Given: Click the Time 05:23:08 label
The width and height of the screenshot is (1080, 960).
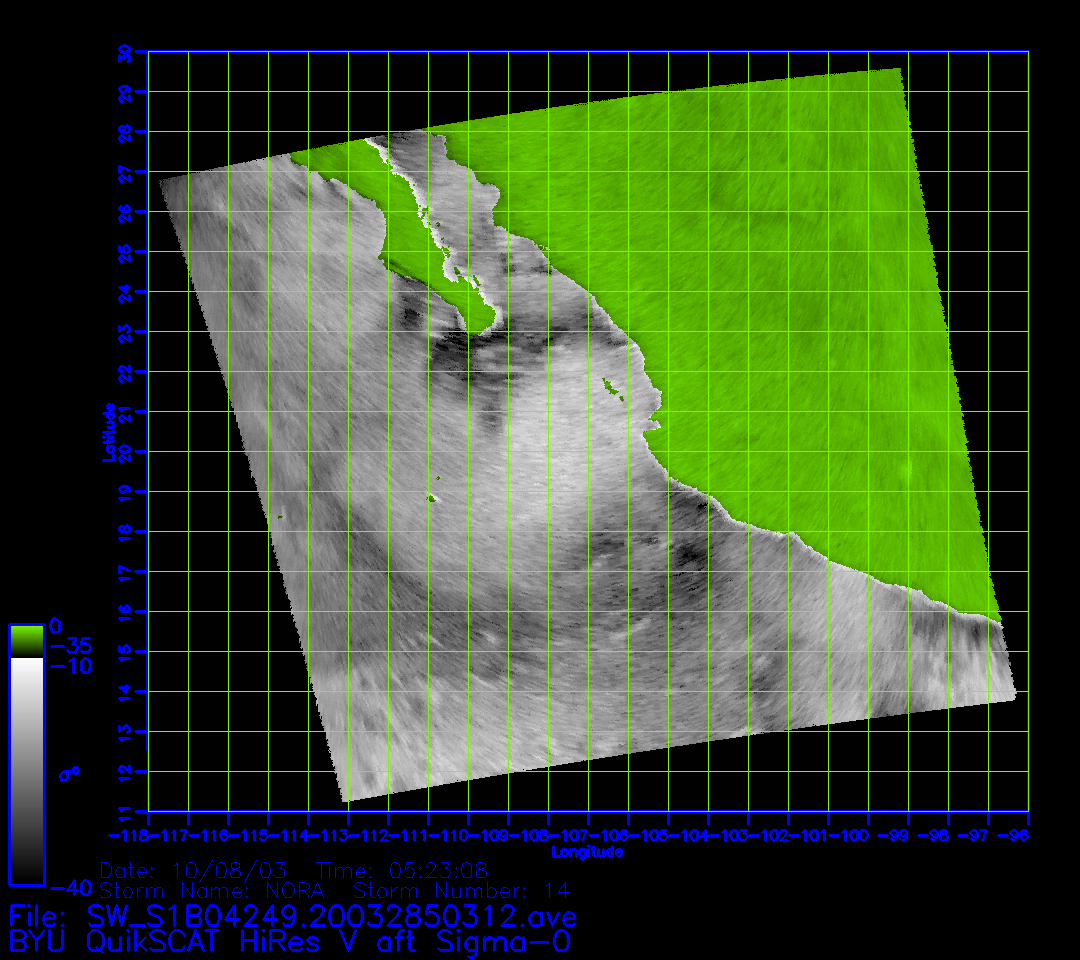Looking at the screenshot, I should (402, 870).
